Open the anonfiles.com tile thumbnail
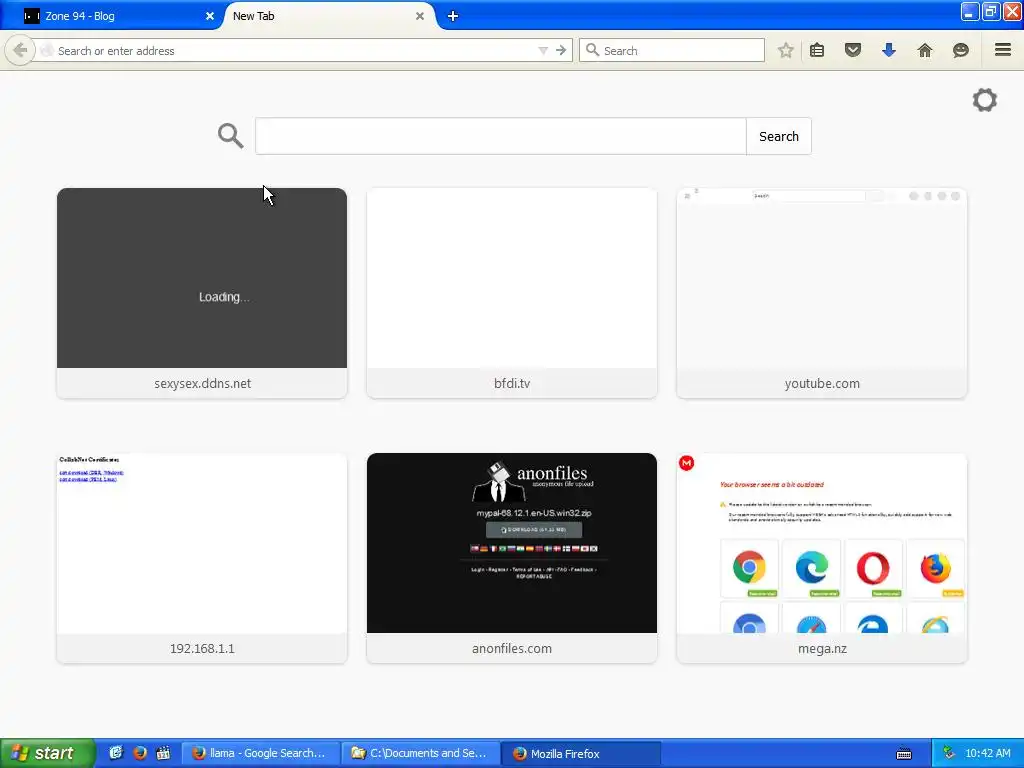This screenshot has height=768, width=1024. [512, 543]
